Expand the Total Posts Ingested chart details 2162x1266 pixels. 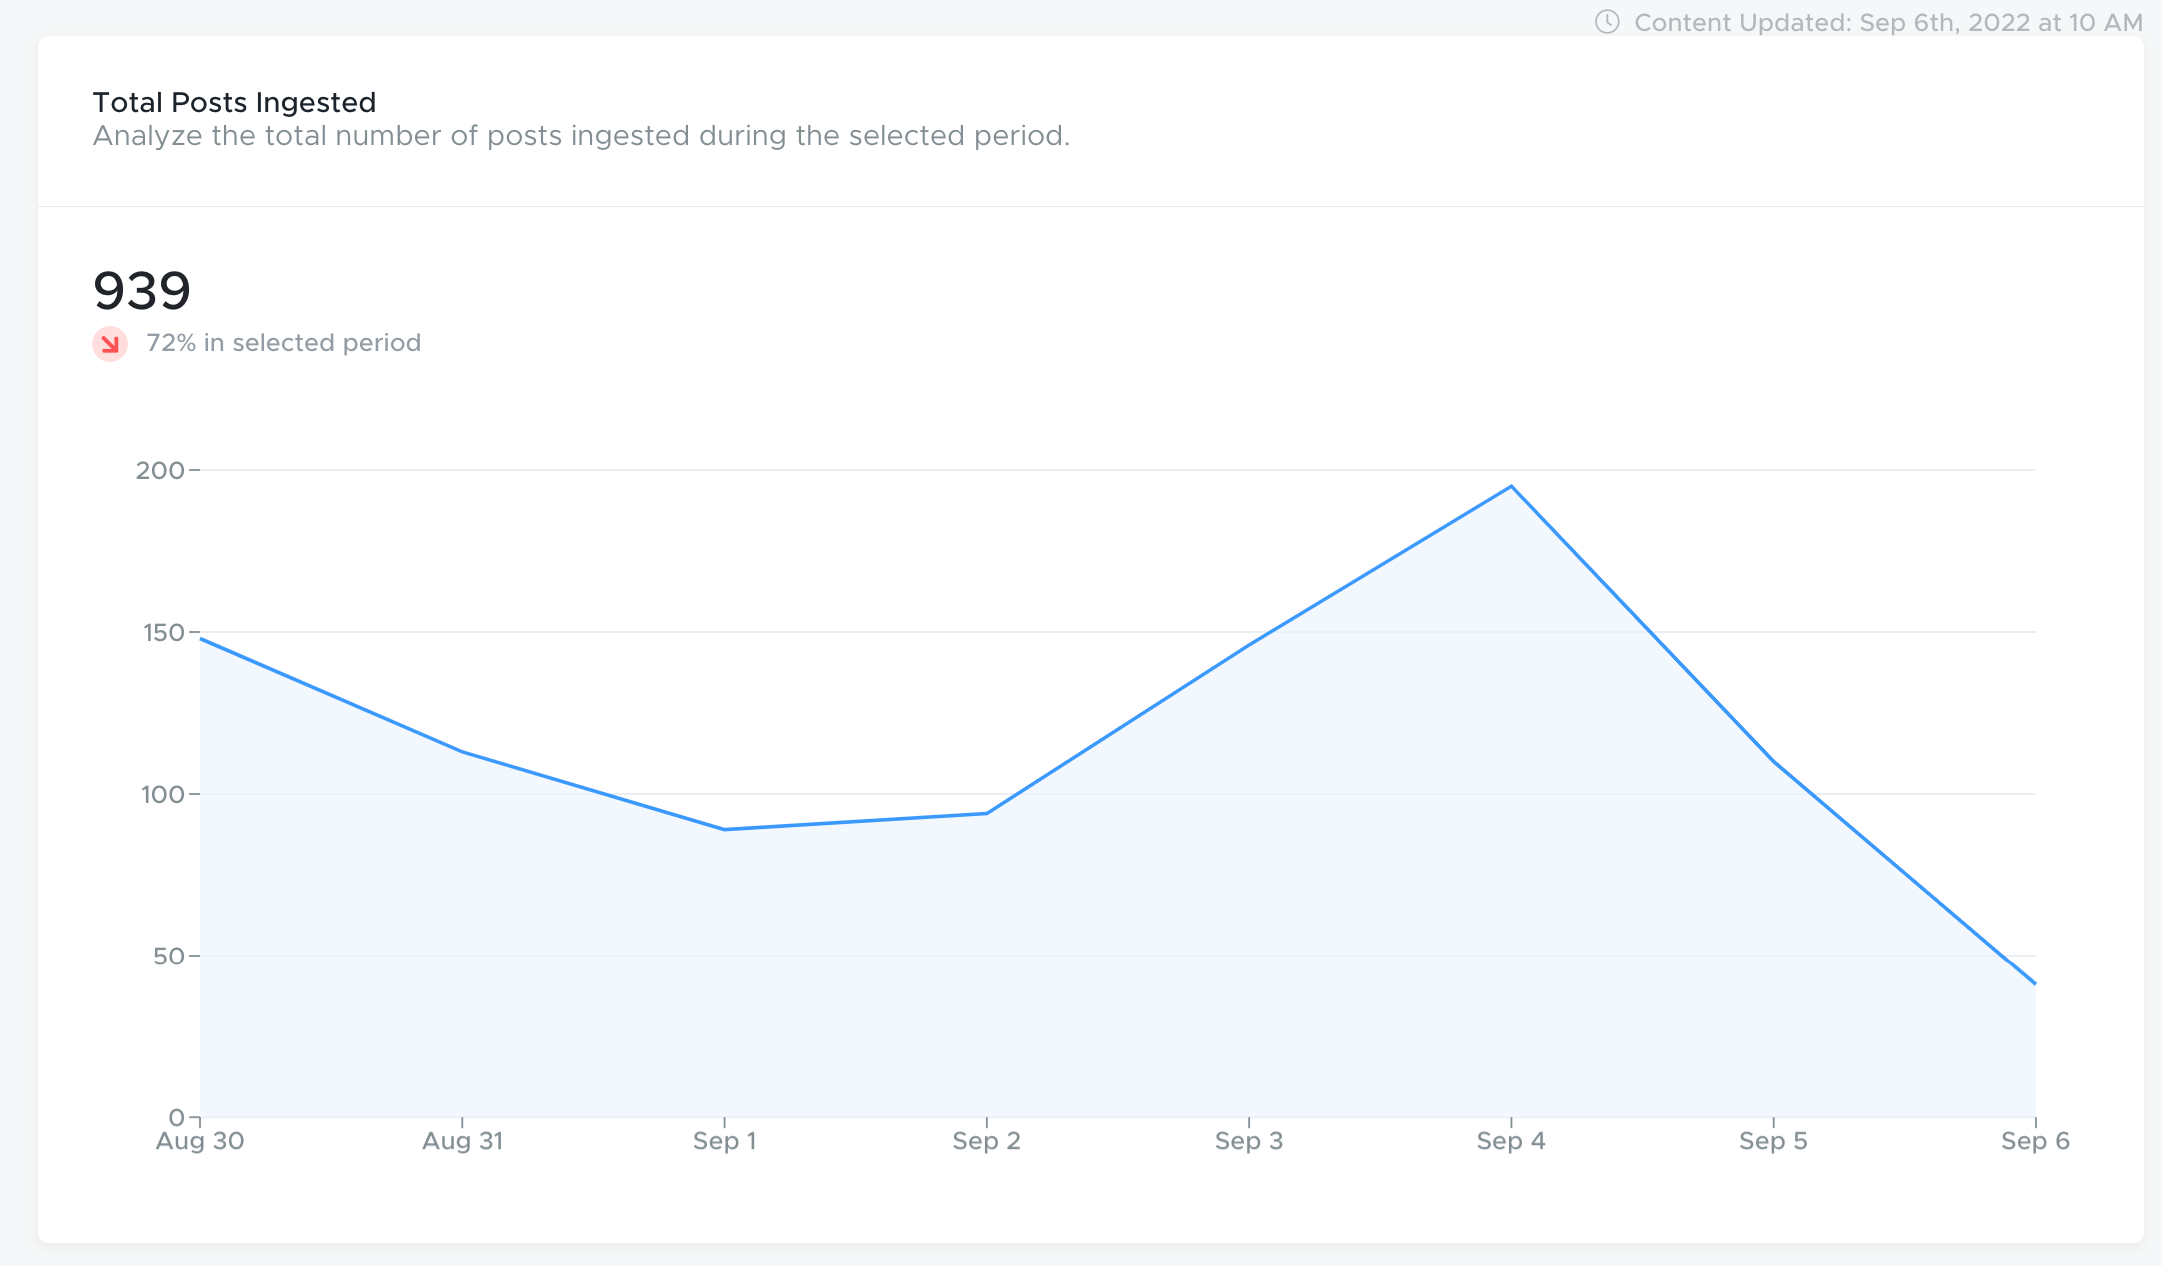coord(234,102)
